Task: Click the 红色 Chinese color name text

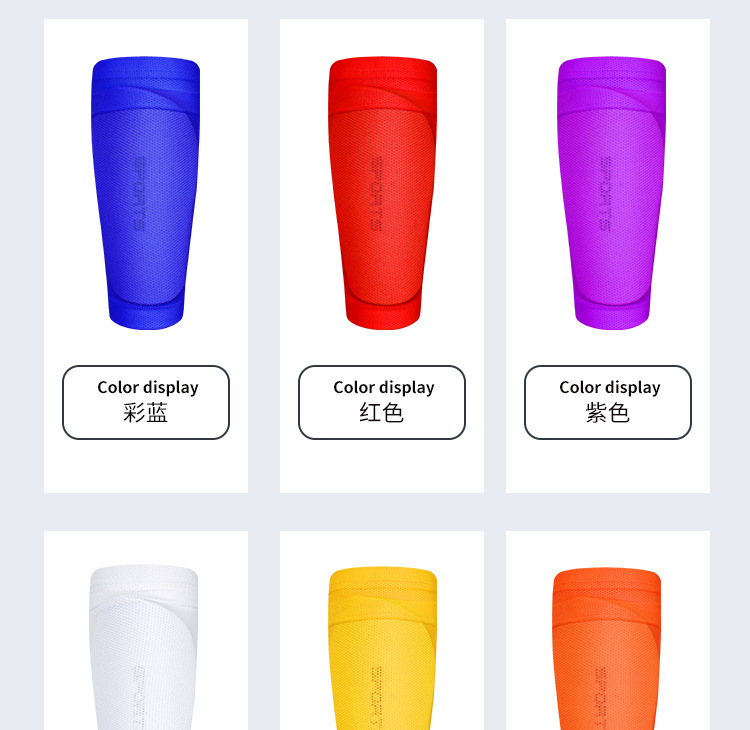Action: 381,413
